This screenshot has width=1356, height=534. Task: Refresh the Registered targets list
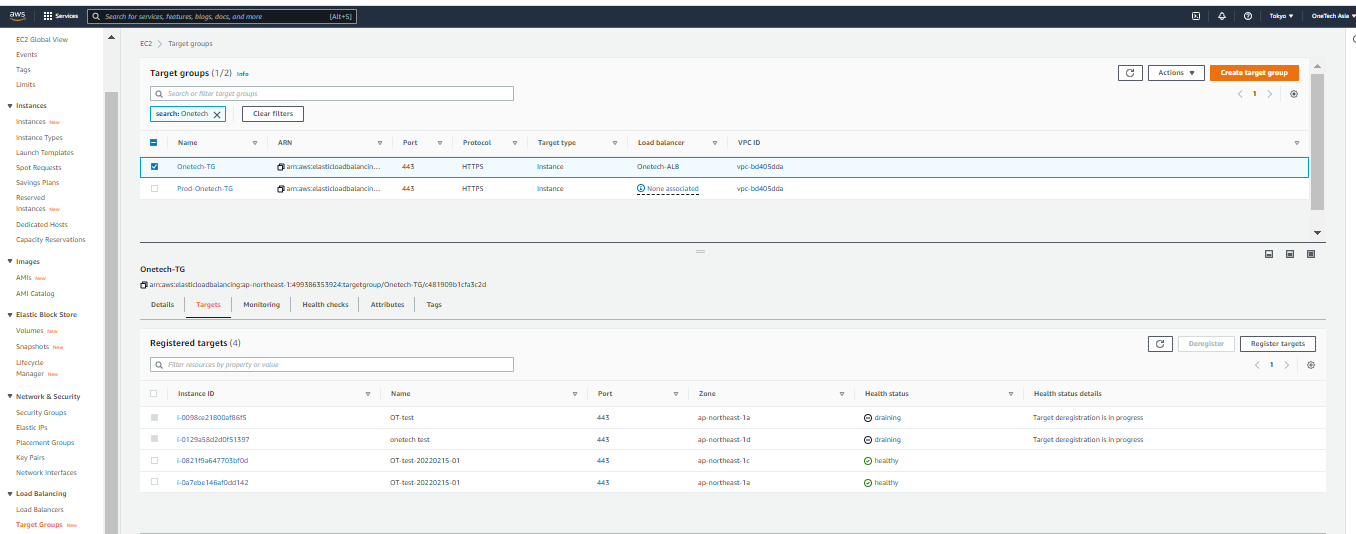1160,343
